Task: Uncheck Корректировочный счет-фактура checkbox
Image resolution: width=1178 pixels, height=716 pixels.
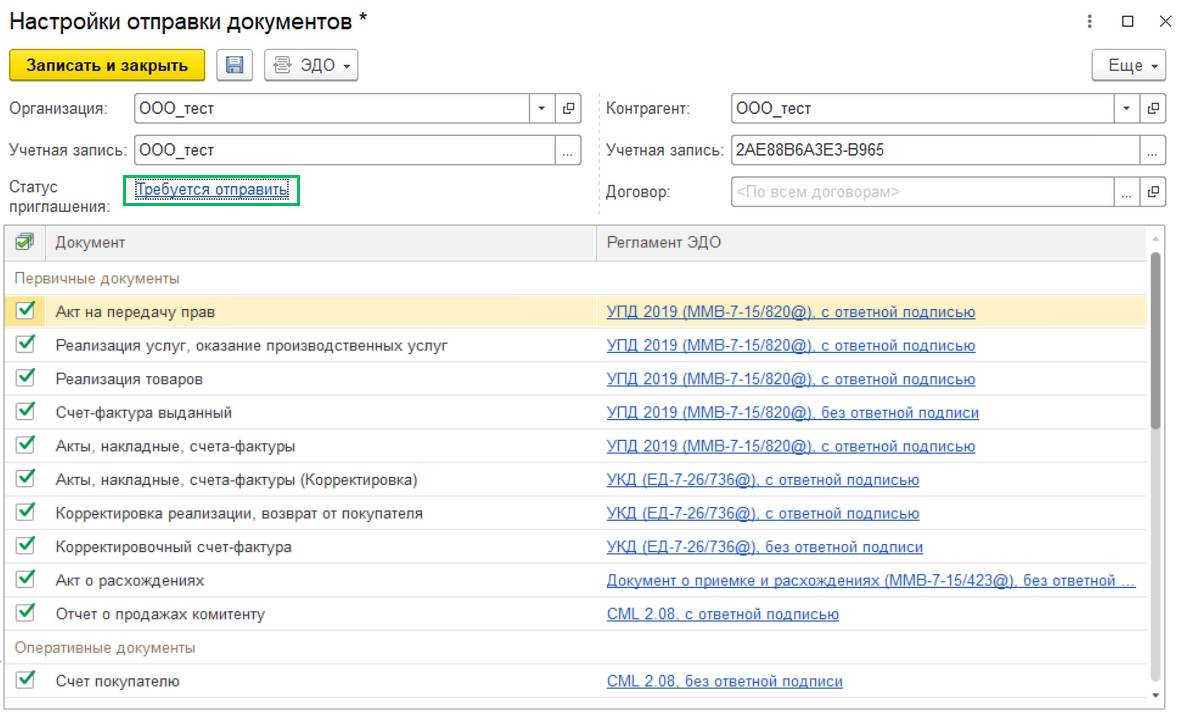Action: [26, 545]
